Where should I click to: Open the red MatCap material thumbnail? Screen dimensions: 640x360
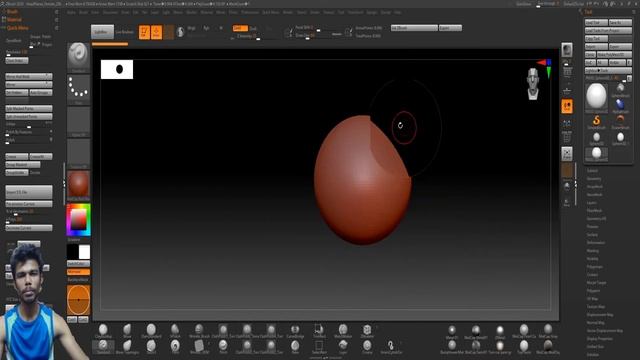pos(78,184)
